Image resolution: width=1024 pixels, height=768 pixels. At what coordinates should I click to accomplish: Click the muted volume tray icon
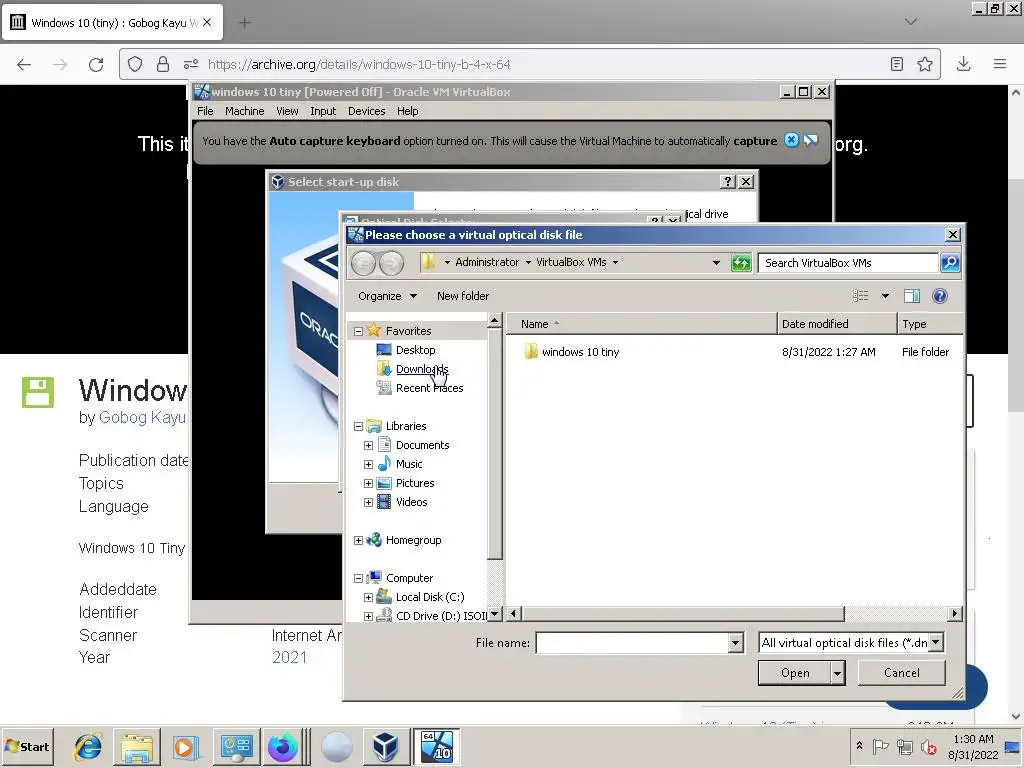pyautogui.click(x=928, y=746)
